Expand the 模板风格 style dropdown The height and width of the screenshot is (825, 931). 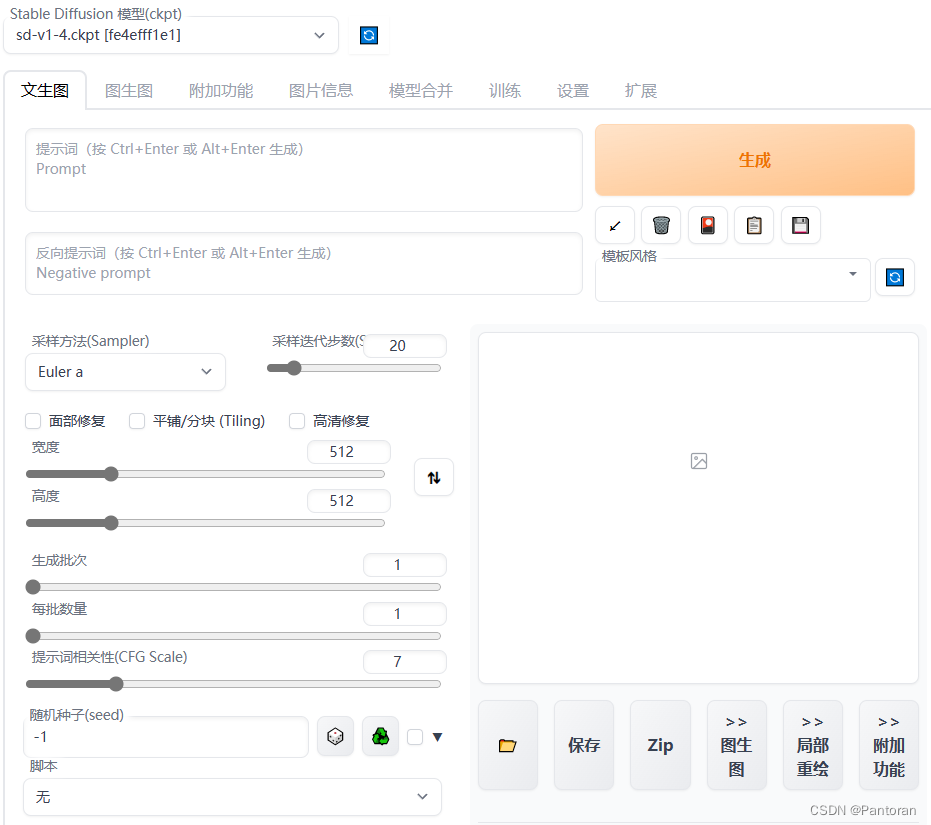point(733,280)
